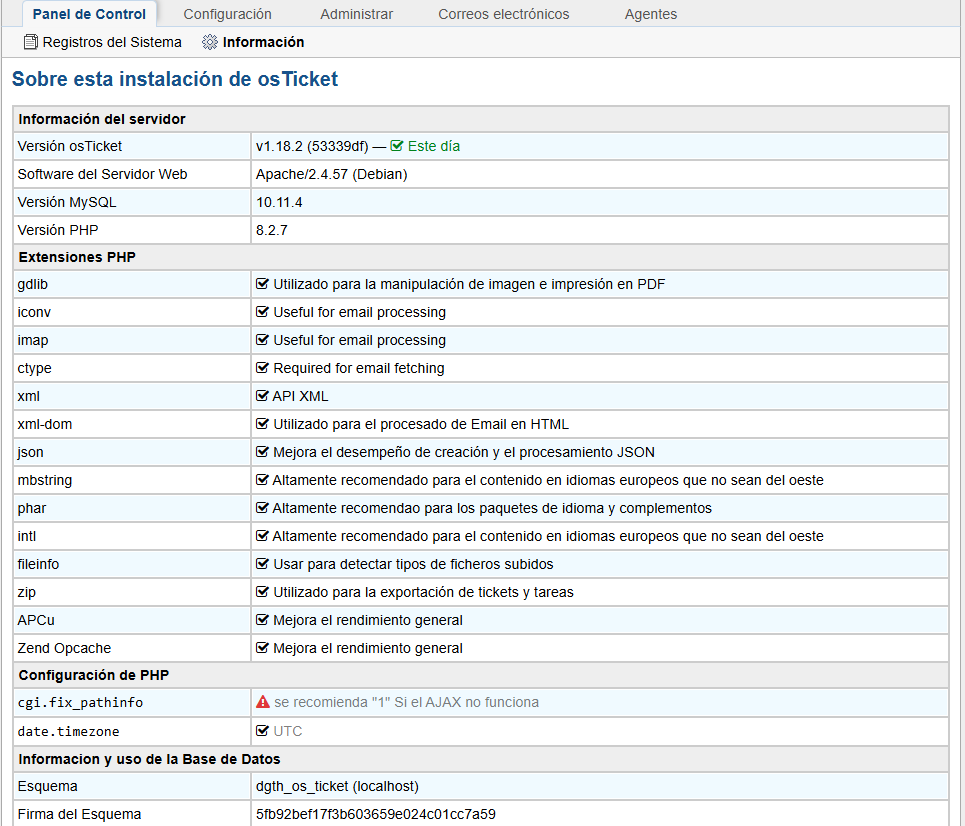Click the check icon in the APCu row
The image size is (965, 826).
pyautogui.click(x=263, y=620)
